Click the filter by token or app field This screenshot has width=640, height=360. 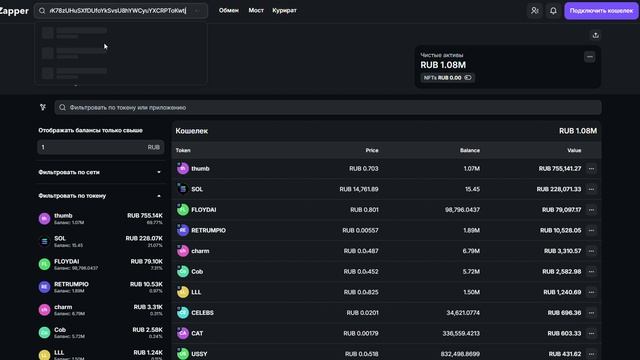328,107
